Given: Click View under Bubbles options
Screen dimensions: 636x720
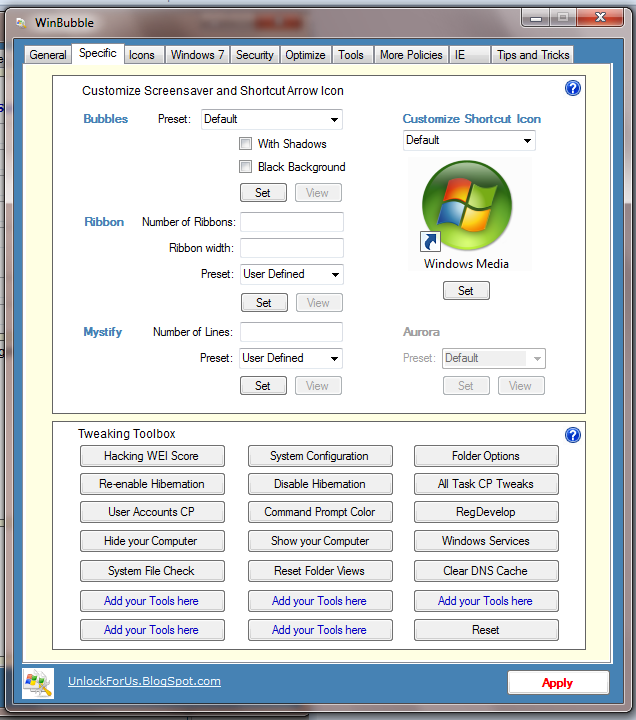Looking at the screenshot, I should tap(318, 193).
